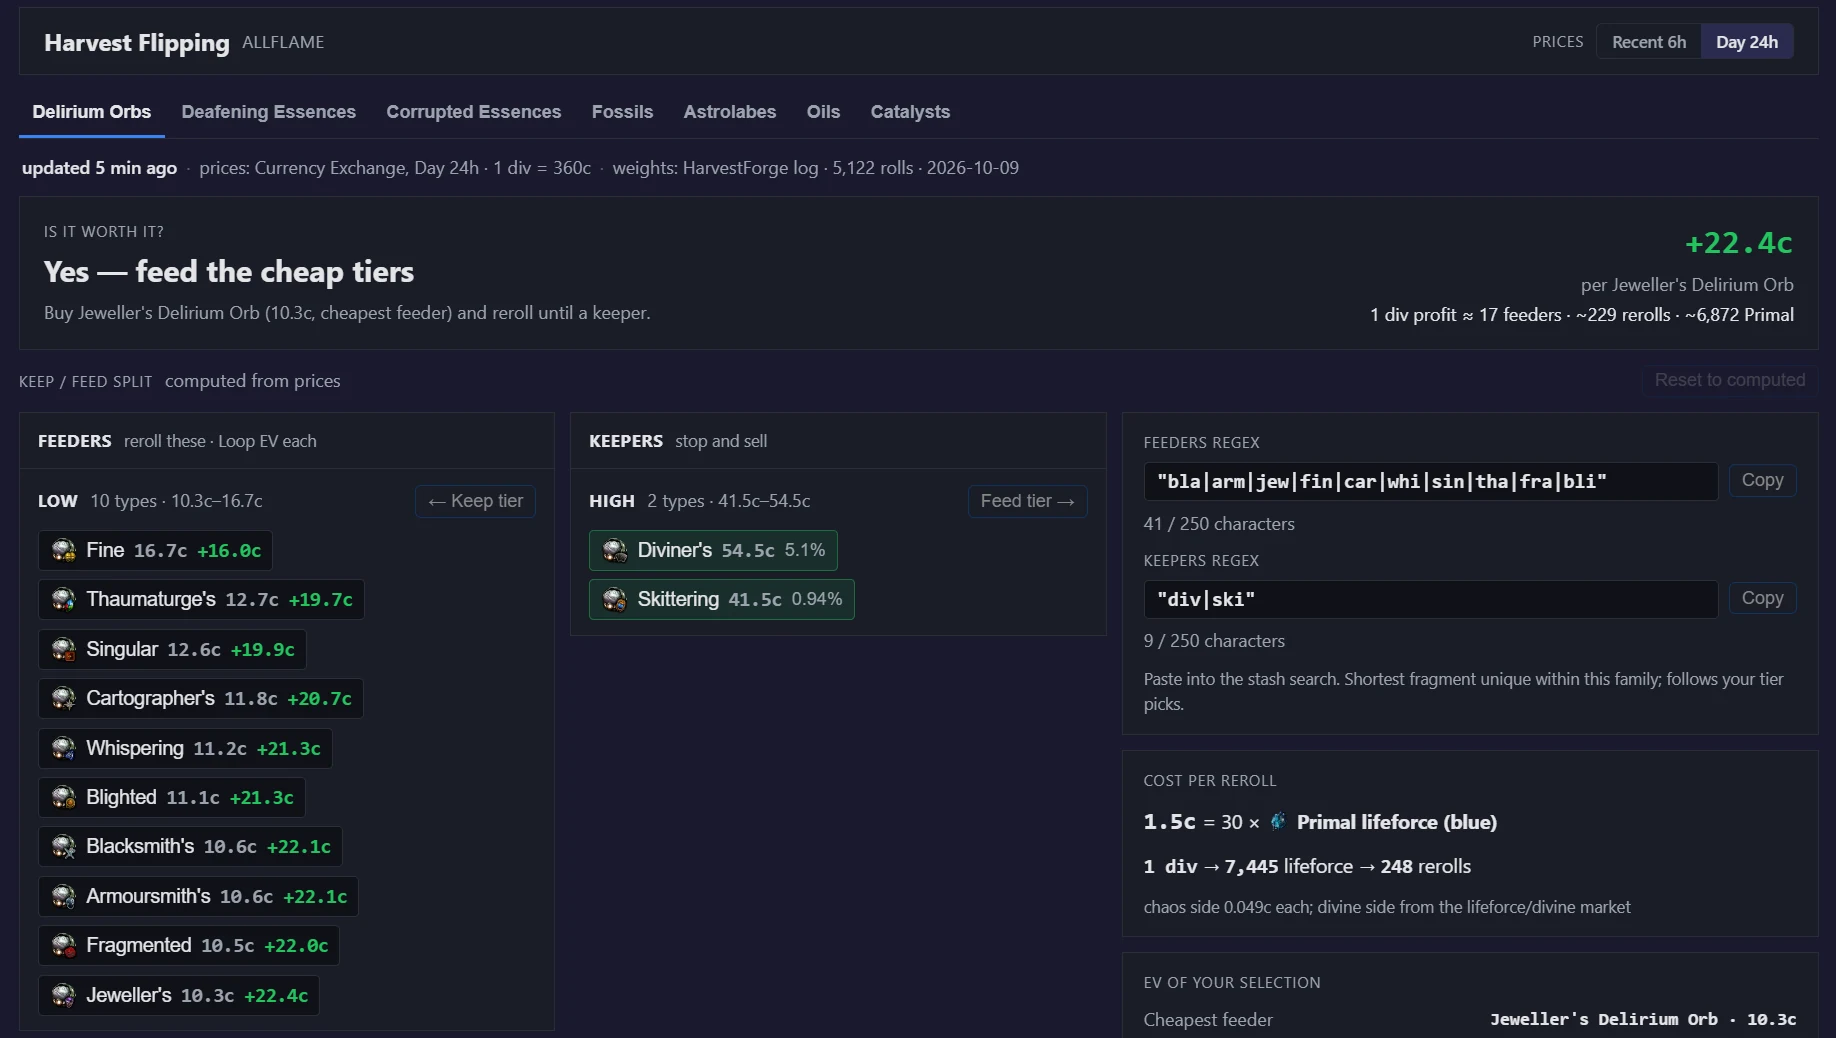The width and height of the screenshot is (1836, 1038).
Task: Click the Whispering 11.2c feeder chip
Action: [185, 748]
